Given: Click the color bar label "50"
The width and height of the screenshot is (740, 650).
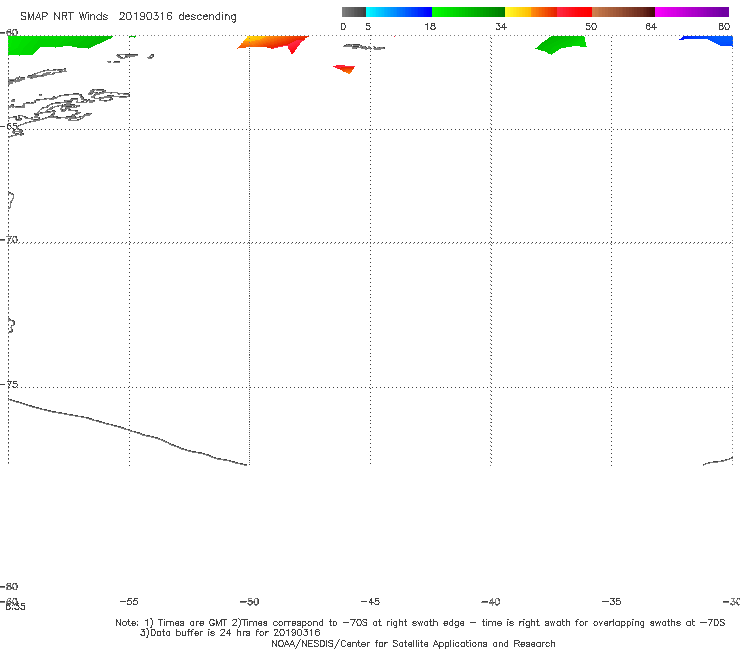Looking at the screenshot, I should point(591,26).
